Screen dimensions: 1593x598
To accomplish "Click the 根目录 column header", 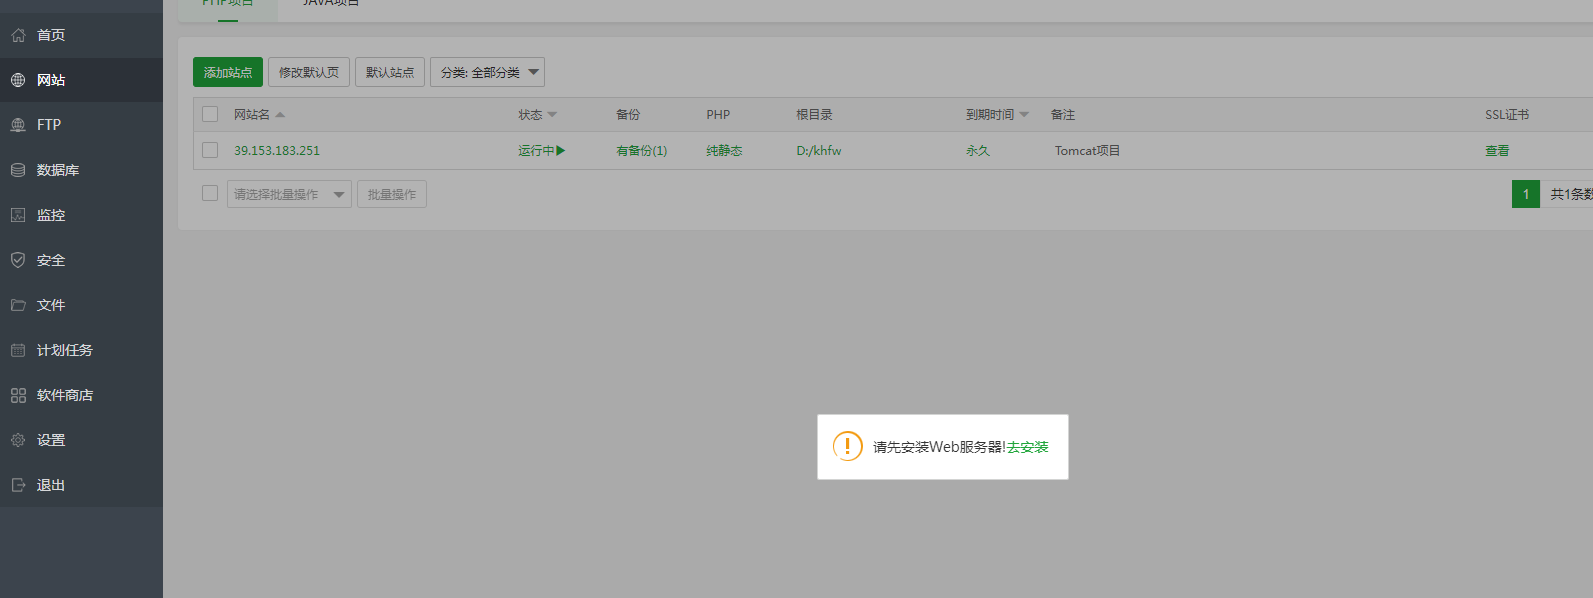I will tap(814, 115).
